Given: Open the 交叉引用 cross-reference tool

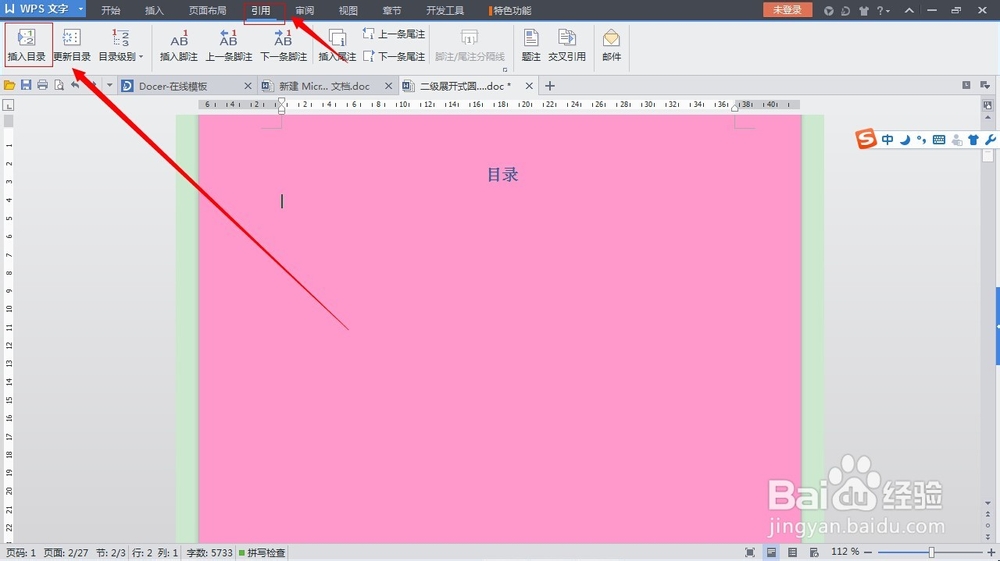Looking at the screenshot, I should [x=567, y=45].
